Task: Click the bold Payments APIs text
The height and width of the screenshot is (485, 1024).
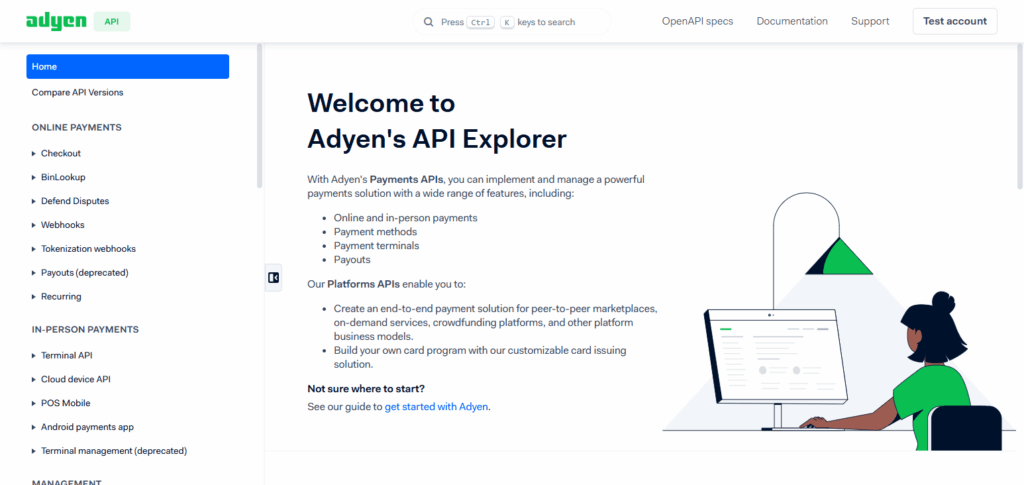Action: point(407,179)
